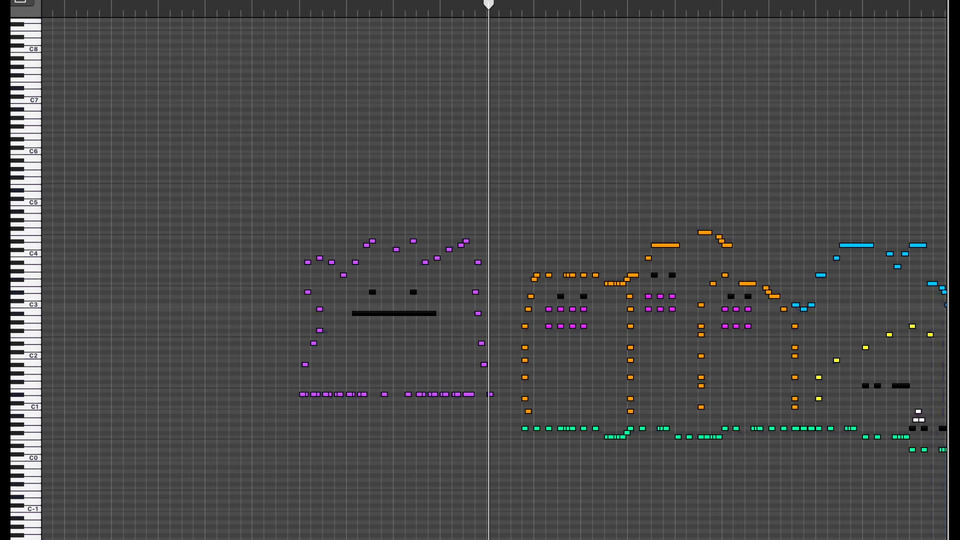960x540 pixels.
Task: Play the C7 piano key
Action: coord(26,100)
